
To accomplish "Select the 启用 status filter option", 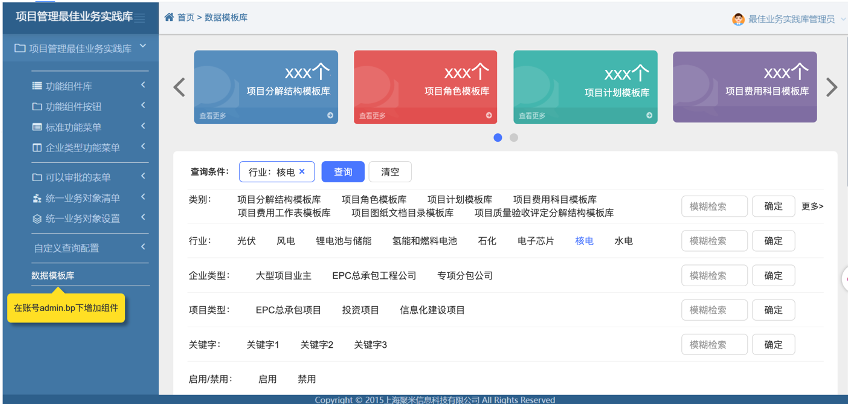I will [x=267, y=379].
